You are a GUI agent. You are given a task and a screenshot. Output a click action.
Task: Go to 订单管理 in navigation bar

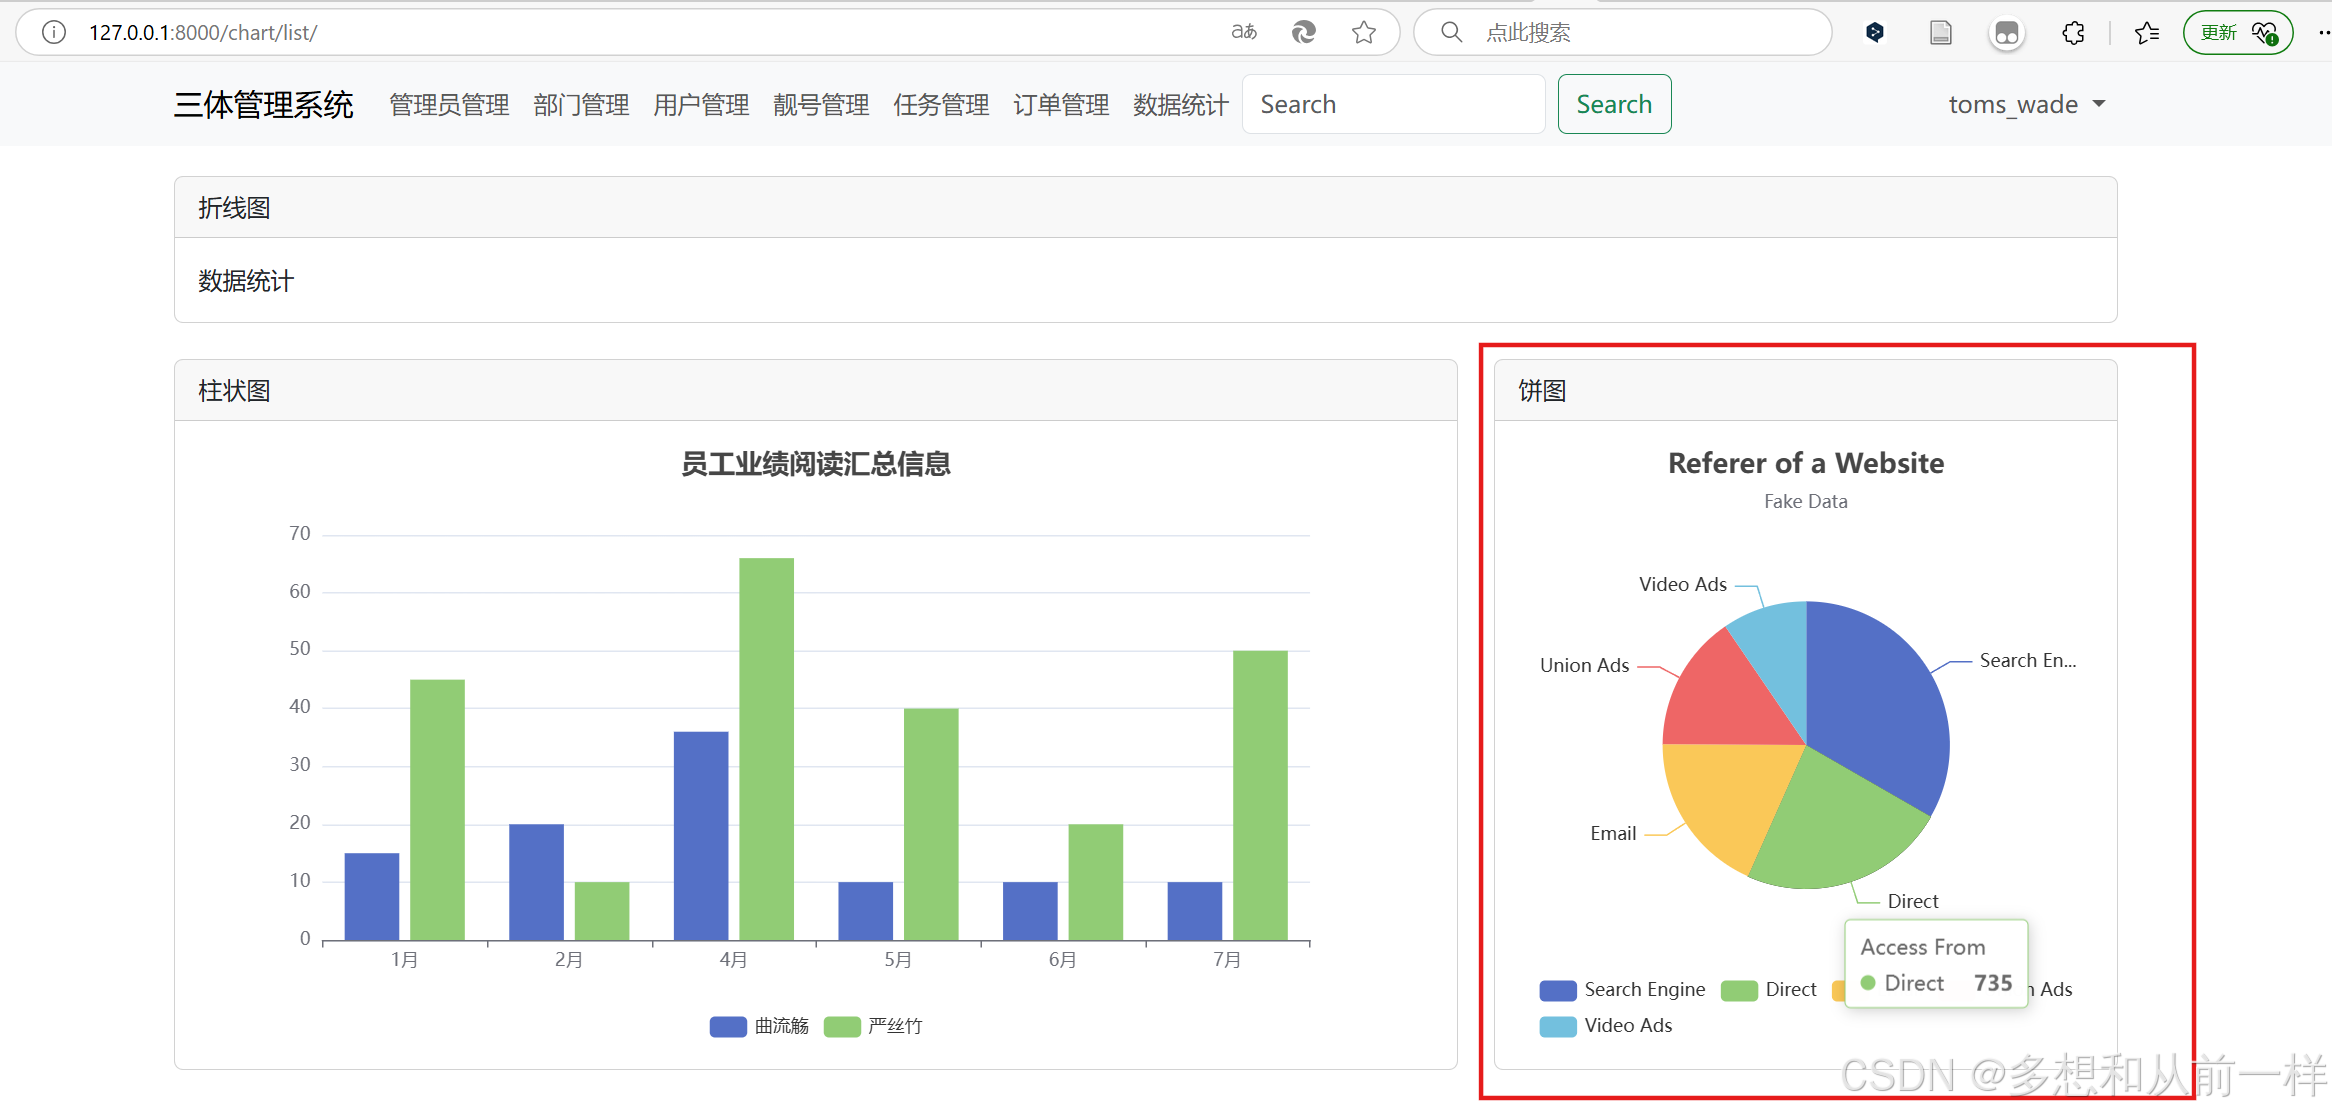click(1060, 105)
